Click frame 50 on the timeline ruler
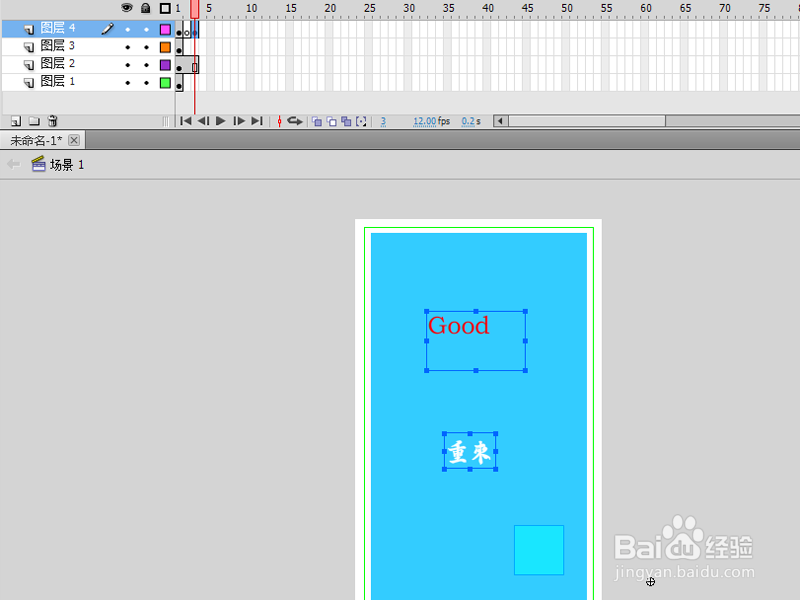The image size is (800, 600). [565, 9]
